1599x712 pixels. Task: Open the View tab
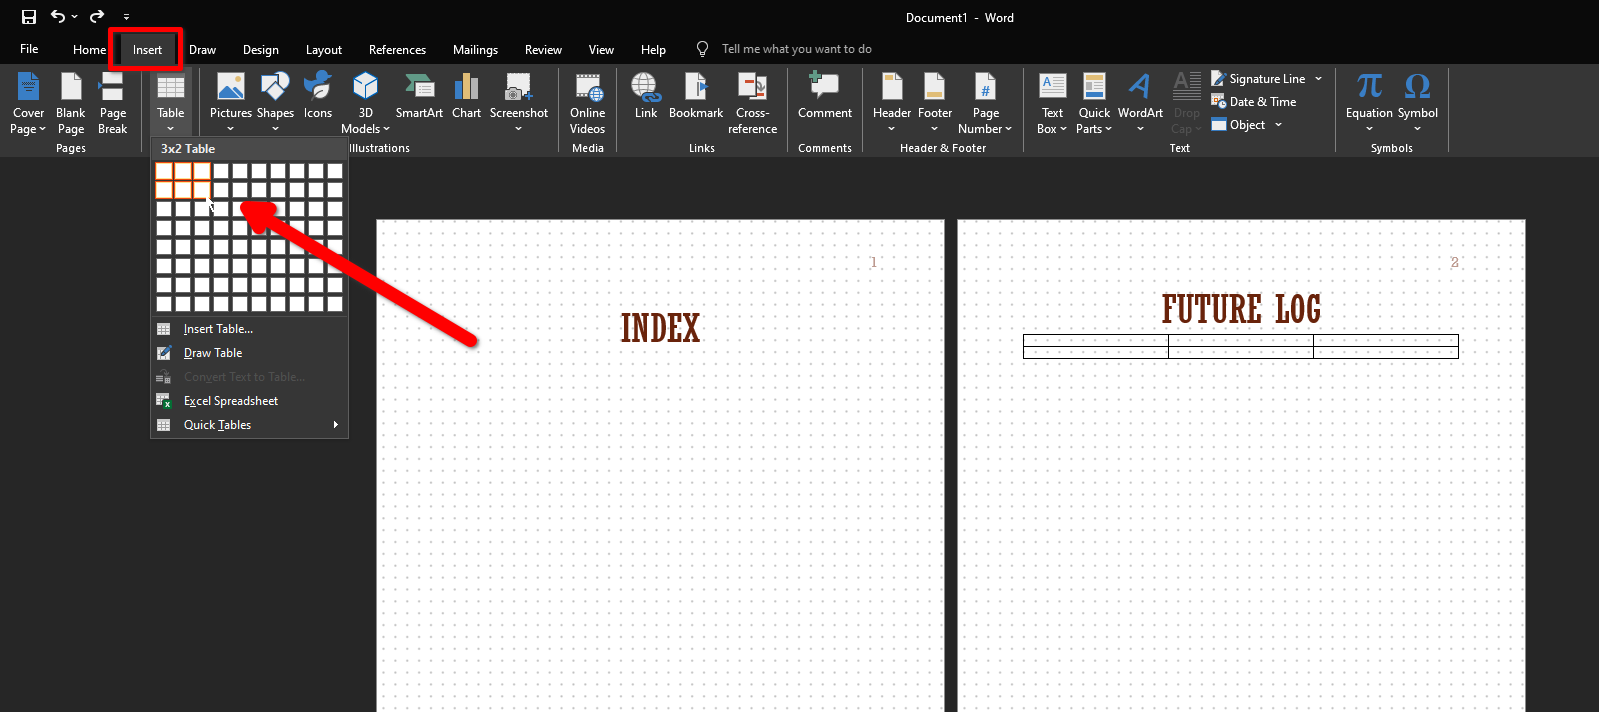[x=601, y=50]
